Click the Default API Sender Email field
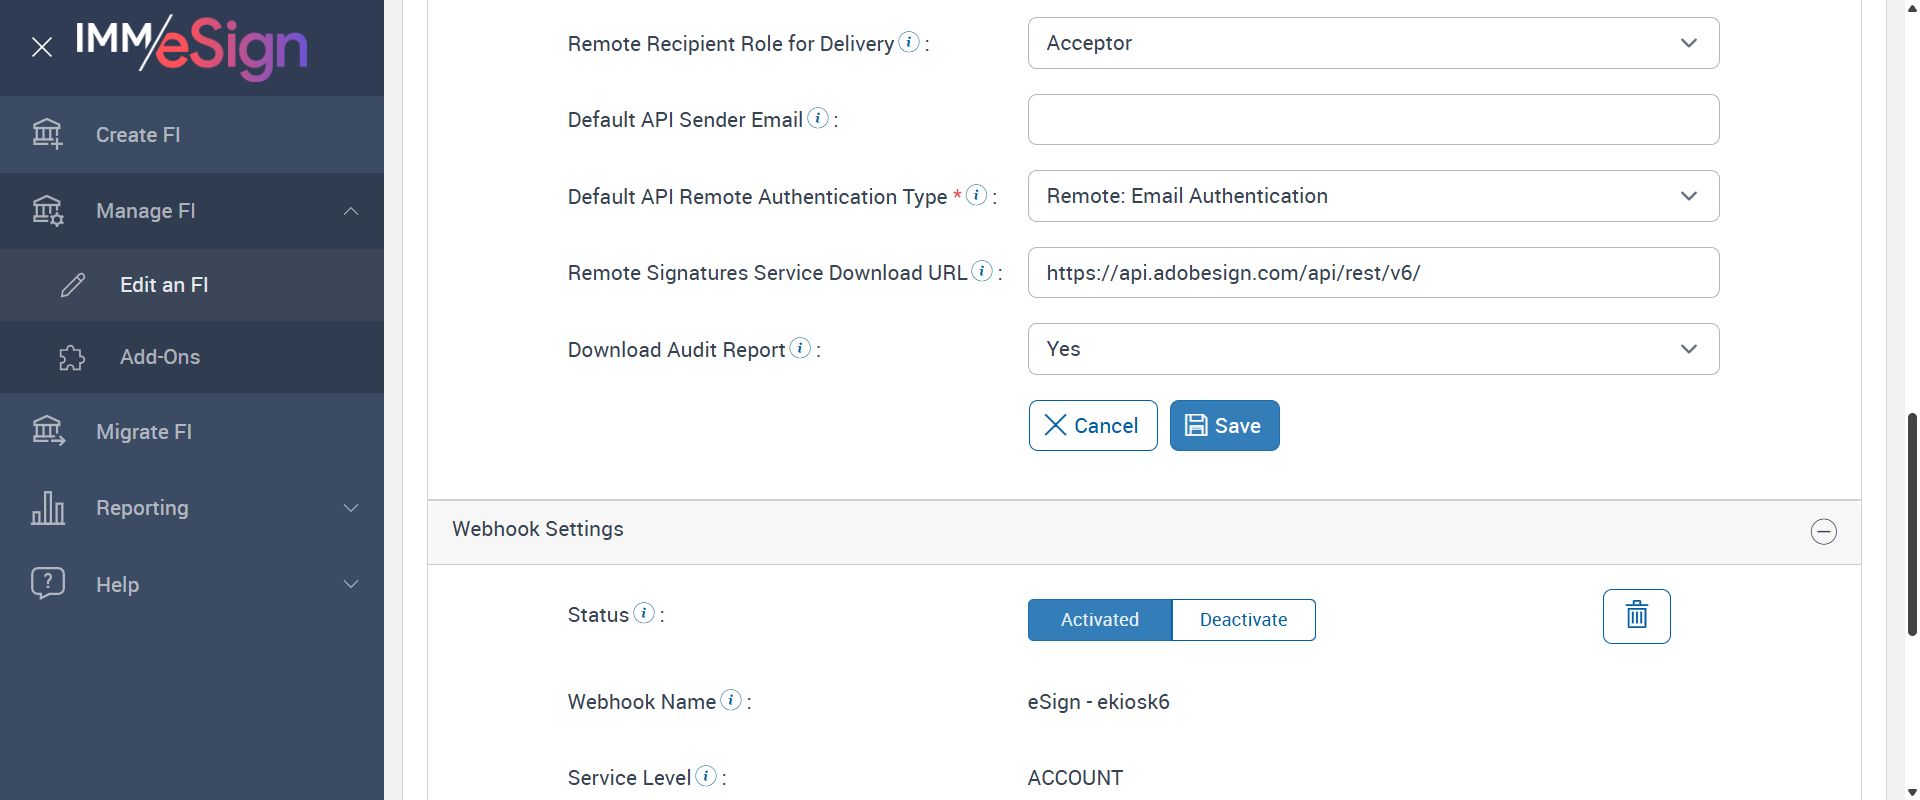Screen dimensions: 1920x800 click(1373, 120)
